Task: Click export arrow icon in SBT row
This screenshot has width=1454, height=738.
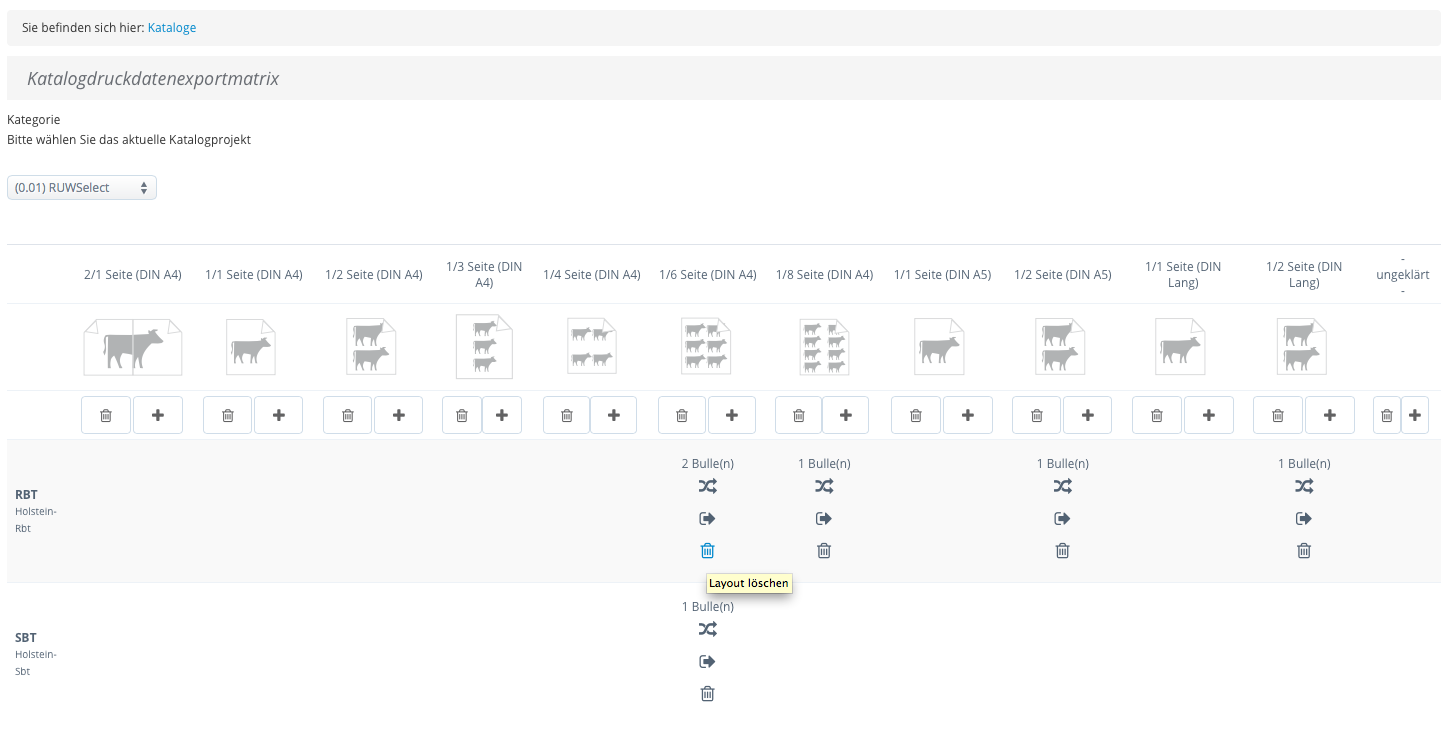Action: coord(708,662)
